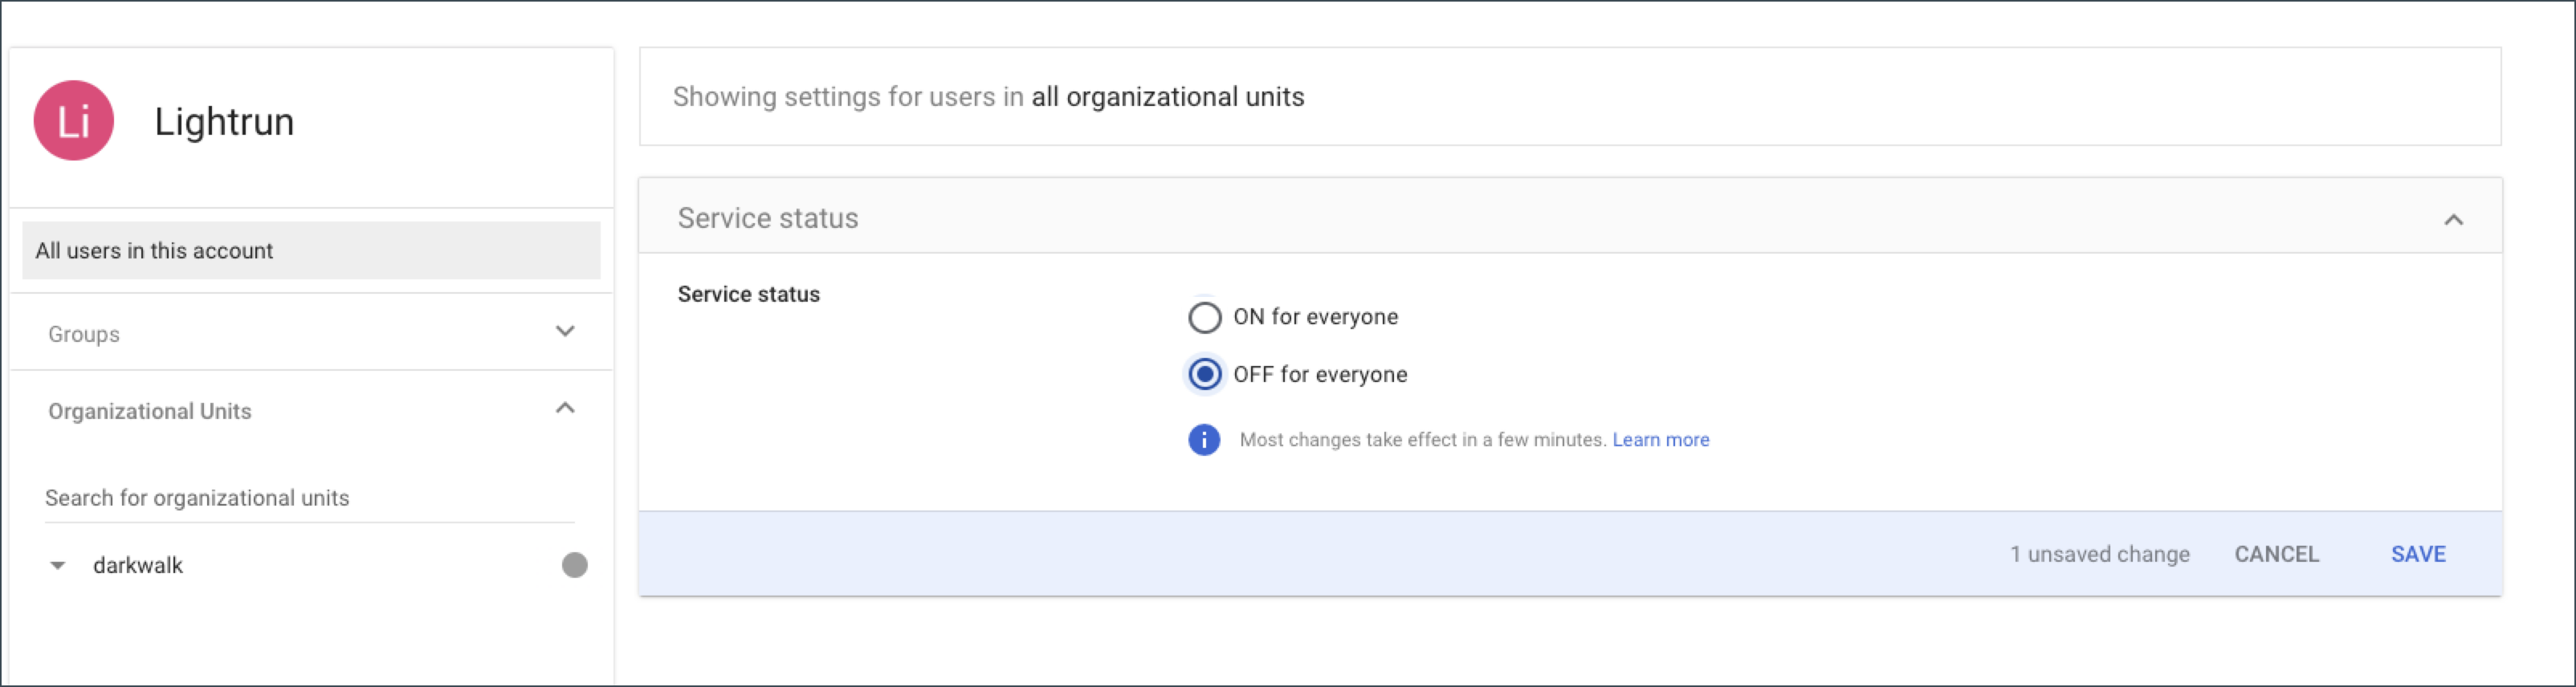
Task: Click the Service status panel heading
Action: [x=768, y=219]
